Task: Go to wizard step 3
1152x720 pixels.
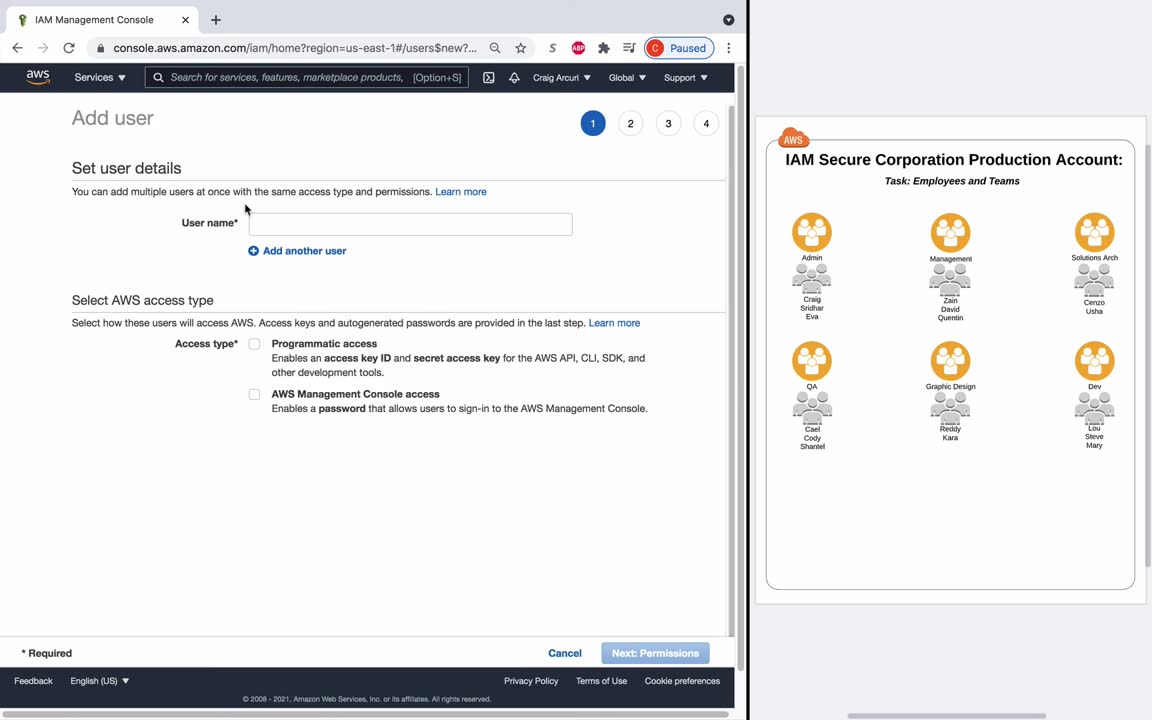Action: pos(669,123)
